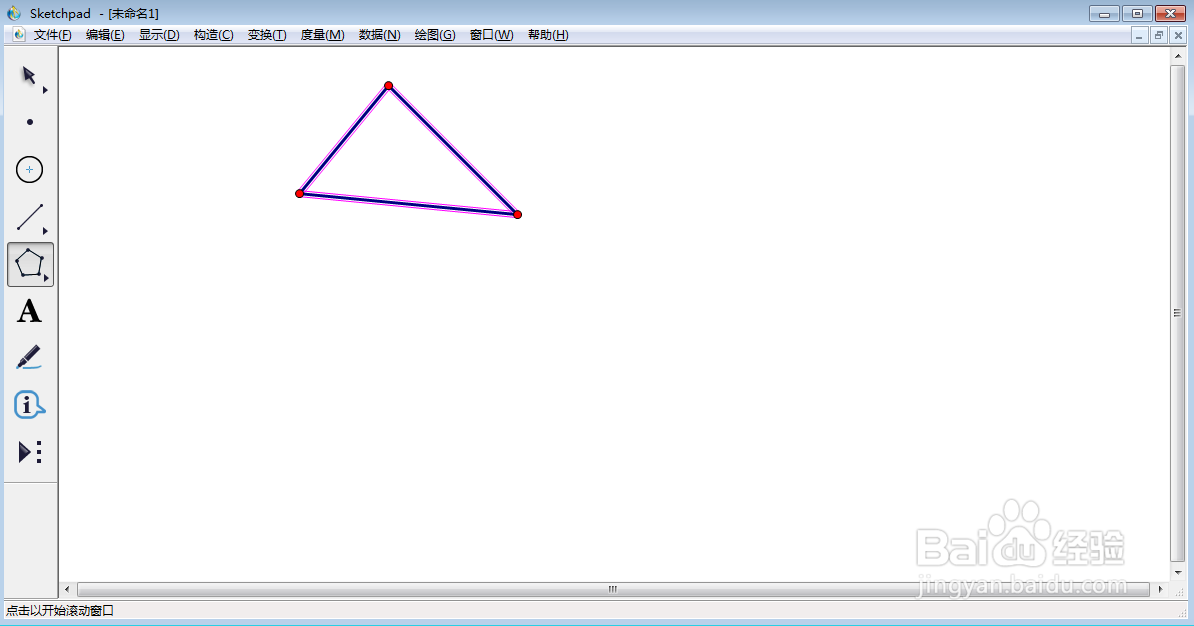Open the Custom tools button
The image size is (1194, 626).
pos(30,452)
